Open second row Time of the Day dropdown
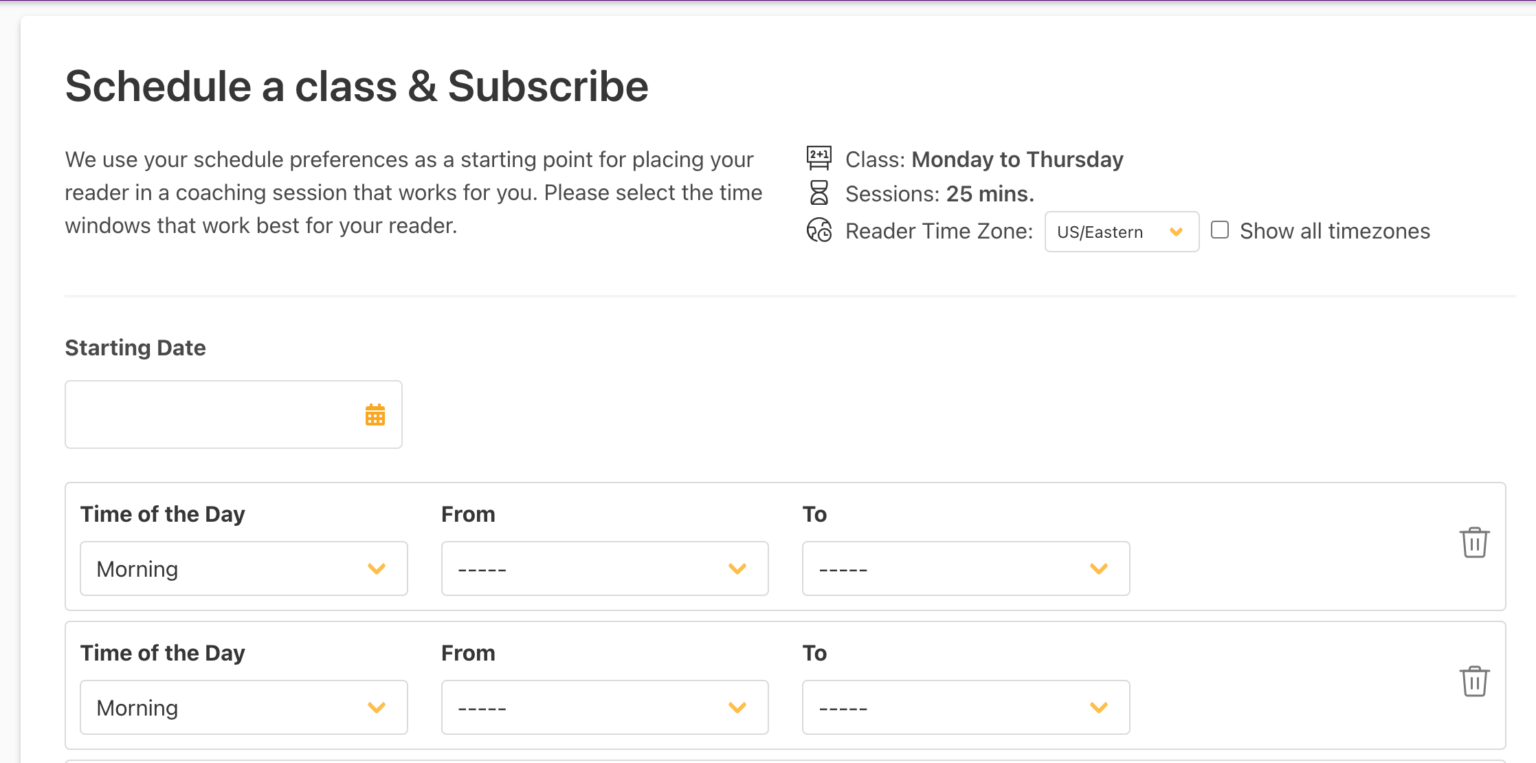 coord(243,708)
